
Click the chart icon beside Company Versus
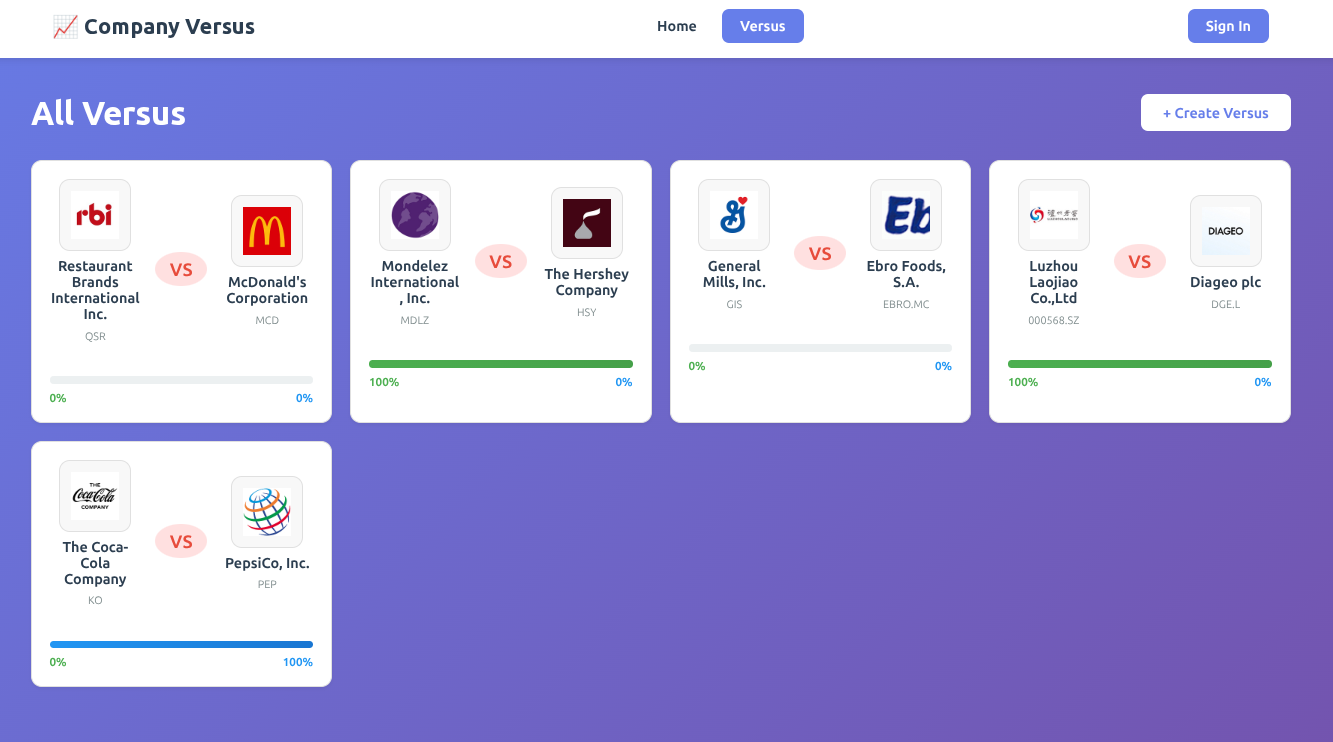pyautogui.click(x=65, y=27)
